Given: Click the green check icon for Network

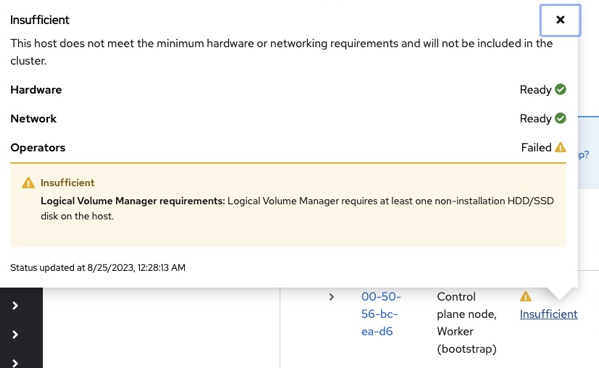Looking at the screenshot, I should (x=560, y=118).
